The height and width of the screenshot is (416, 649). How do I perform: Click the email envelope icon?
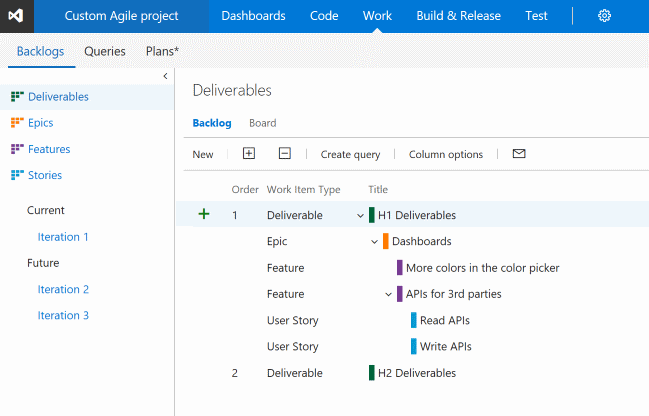coord(518,154)
